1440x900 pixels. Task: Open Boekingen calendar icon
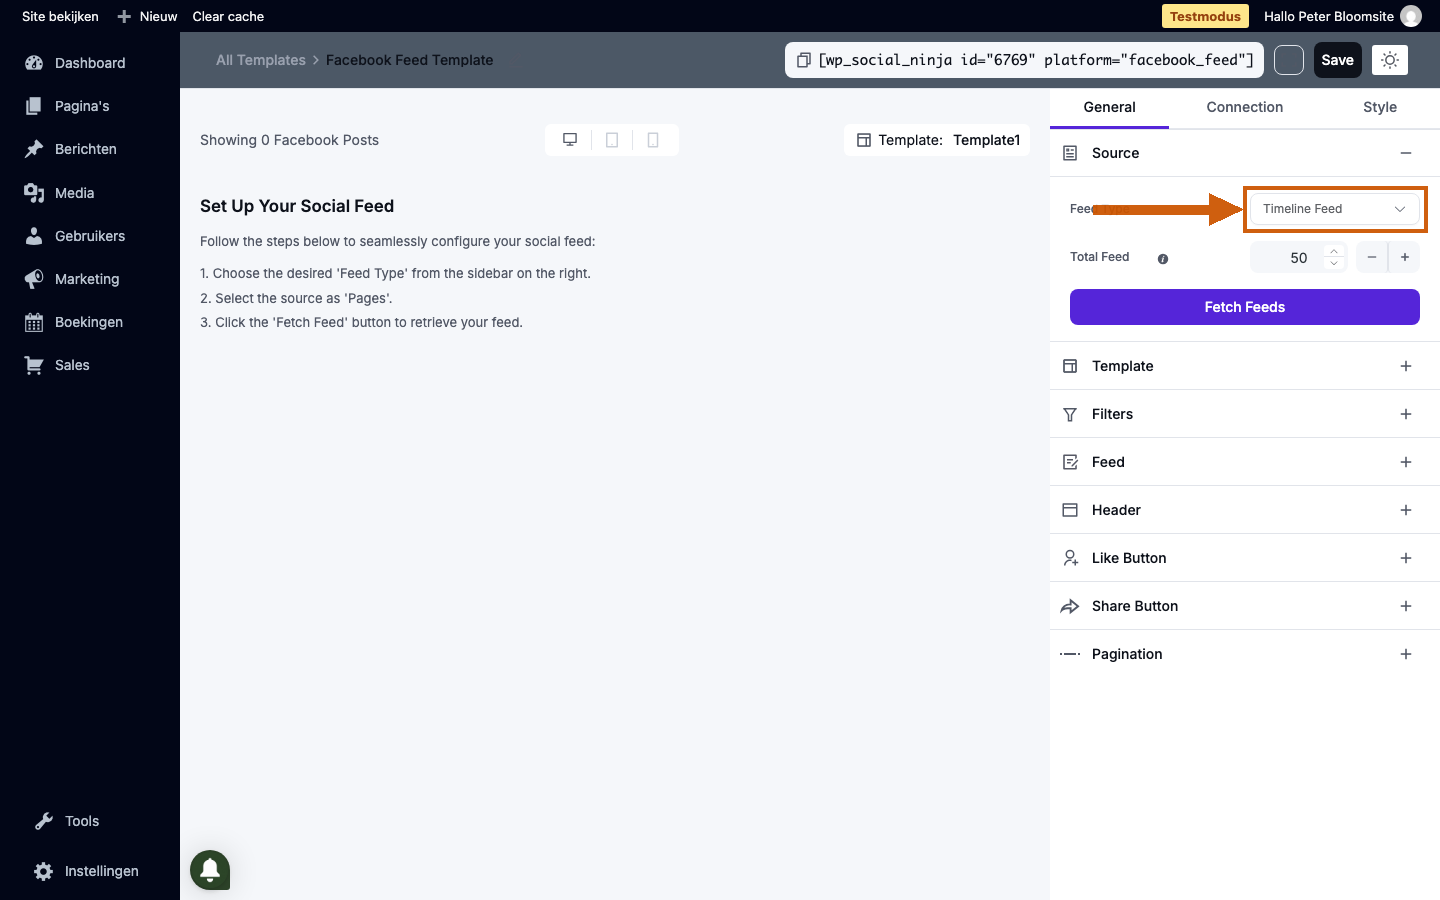click(x=34, y=322)
